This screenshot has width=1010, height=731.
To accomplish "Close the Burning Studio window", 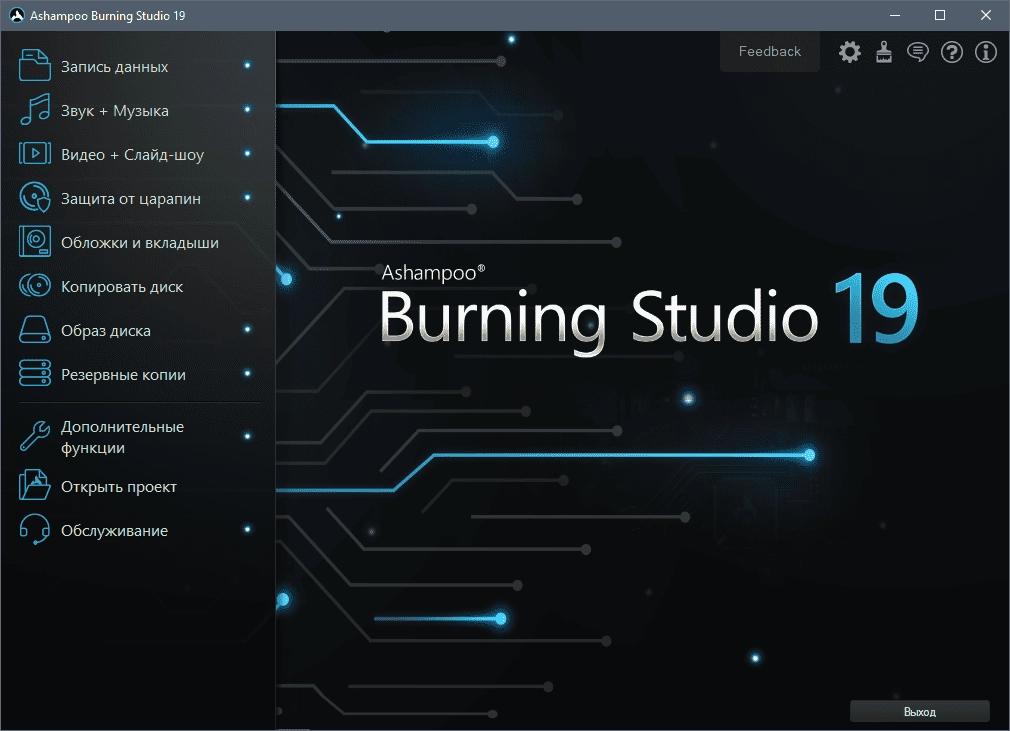I will (x=986, y=15).
